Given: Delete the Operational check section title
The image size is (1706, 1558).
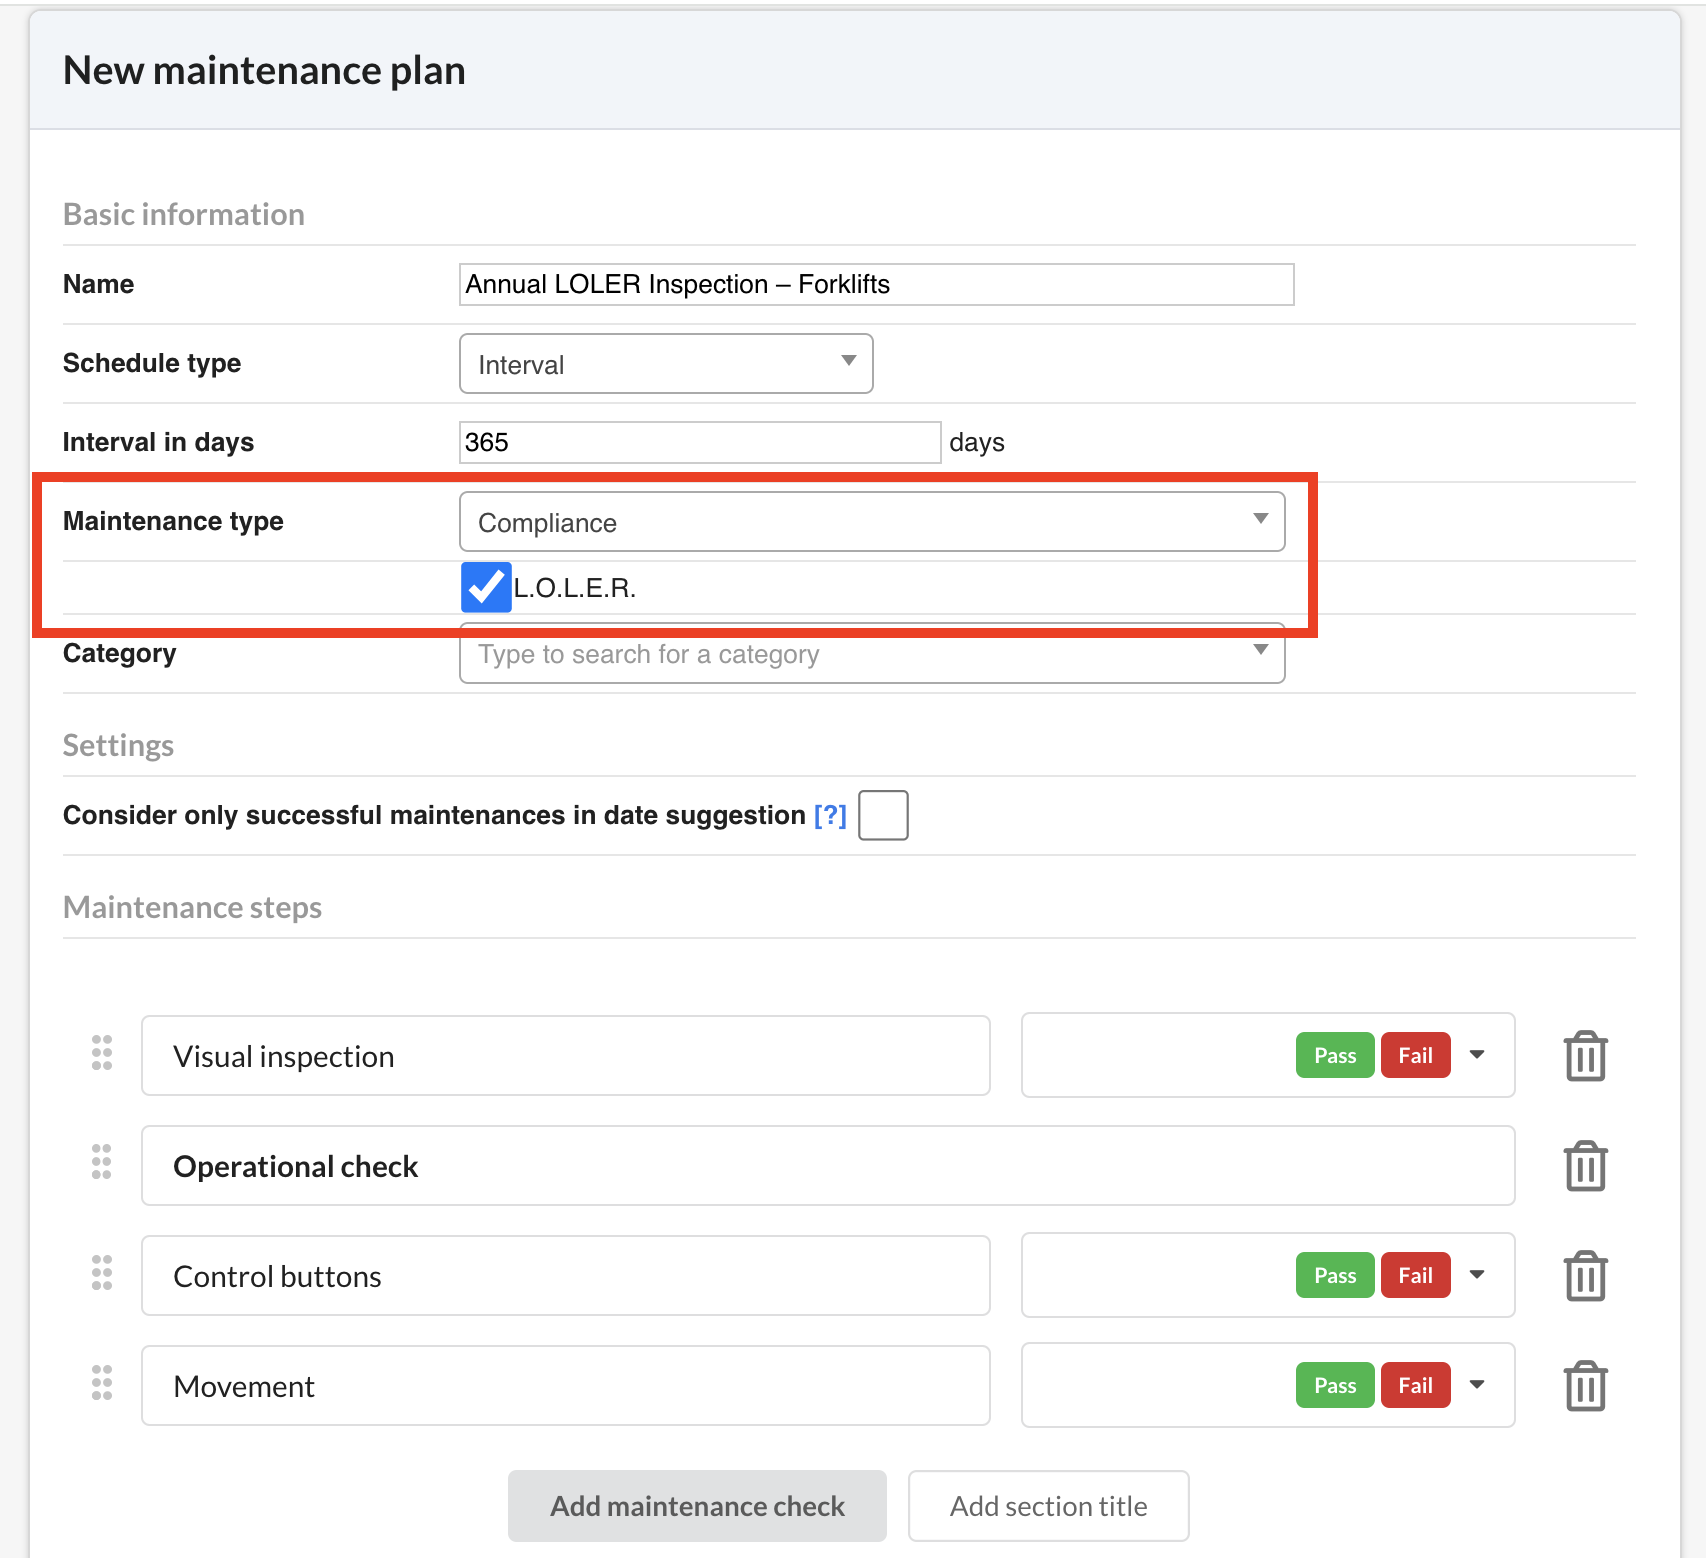Looking at the screenshot, I should tap(1585, 1166).
